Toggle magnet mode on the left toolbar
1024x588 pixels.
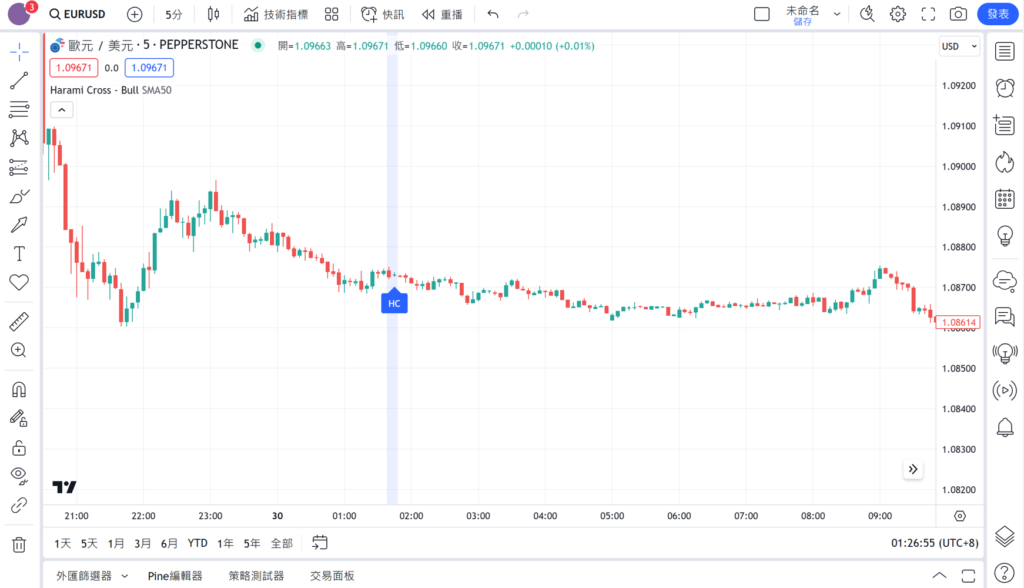coord(19,389)
